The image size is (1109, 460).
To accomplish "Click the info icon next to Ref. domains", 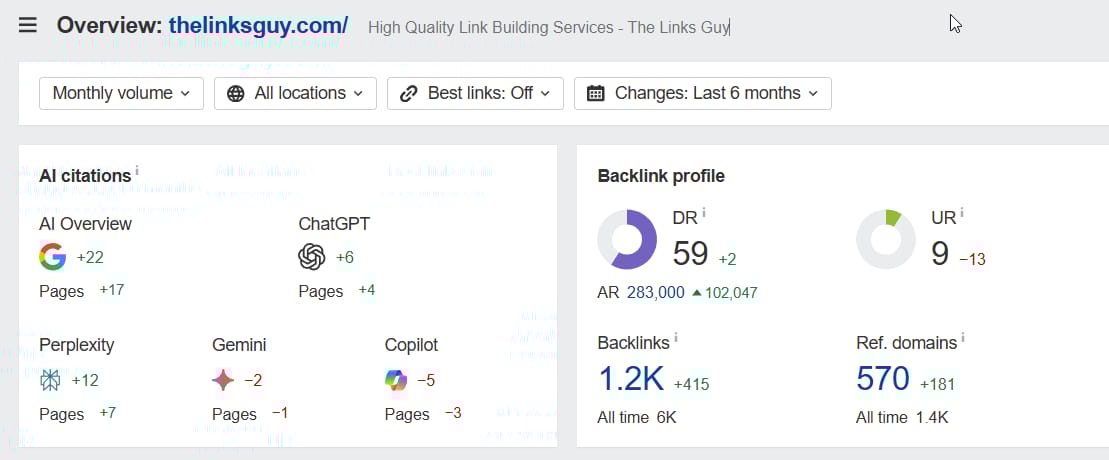I will 963,338.
